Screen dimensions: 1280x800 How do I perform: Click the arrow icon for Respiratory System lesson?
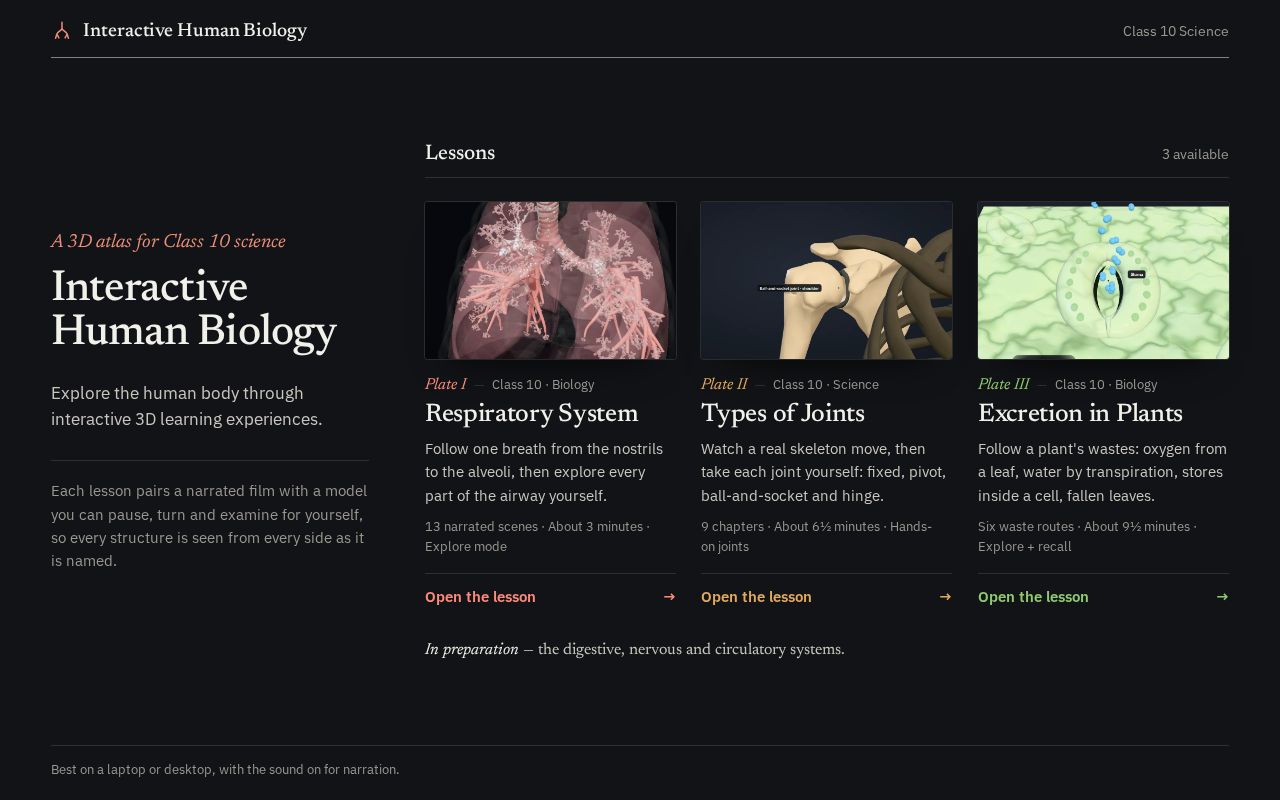pos(669,597)
